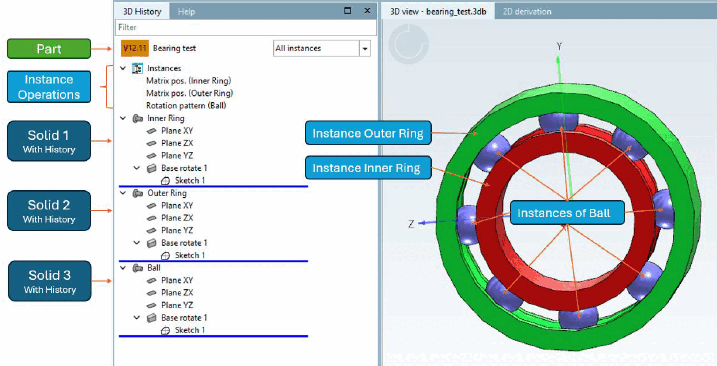Click Sketch 1 icon under Inner Ring
The height and width of the screenshot is (366, 717).
[166, 181]
